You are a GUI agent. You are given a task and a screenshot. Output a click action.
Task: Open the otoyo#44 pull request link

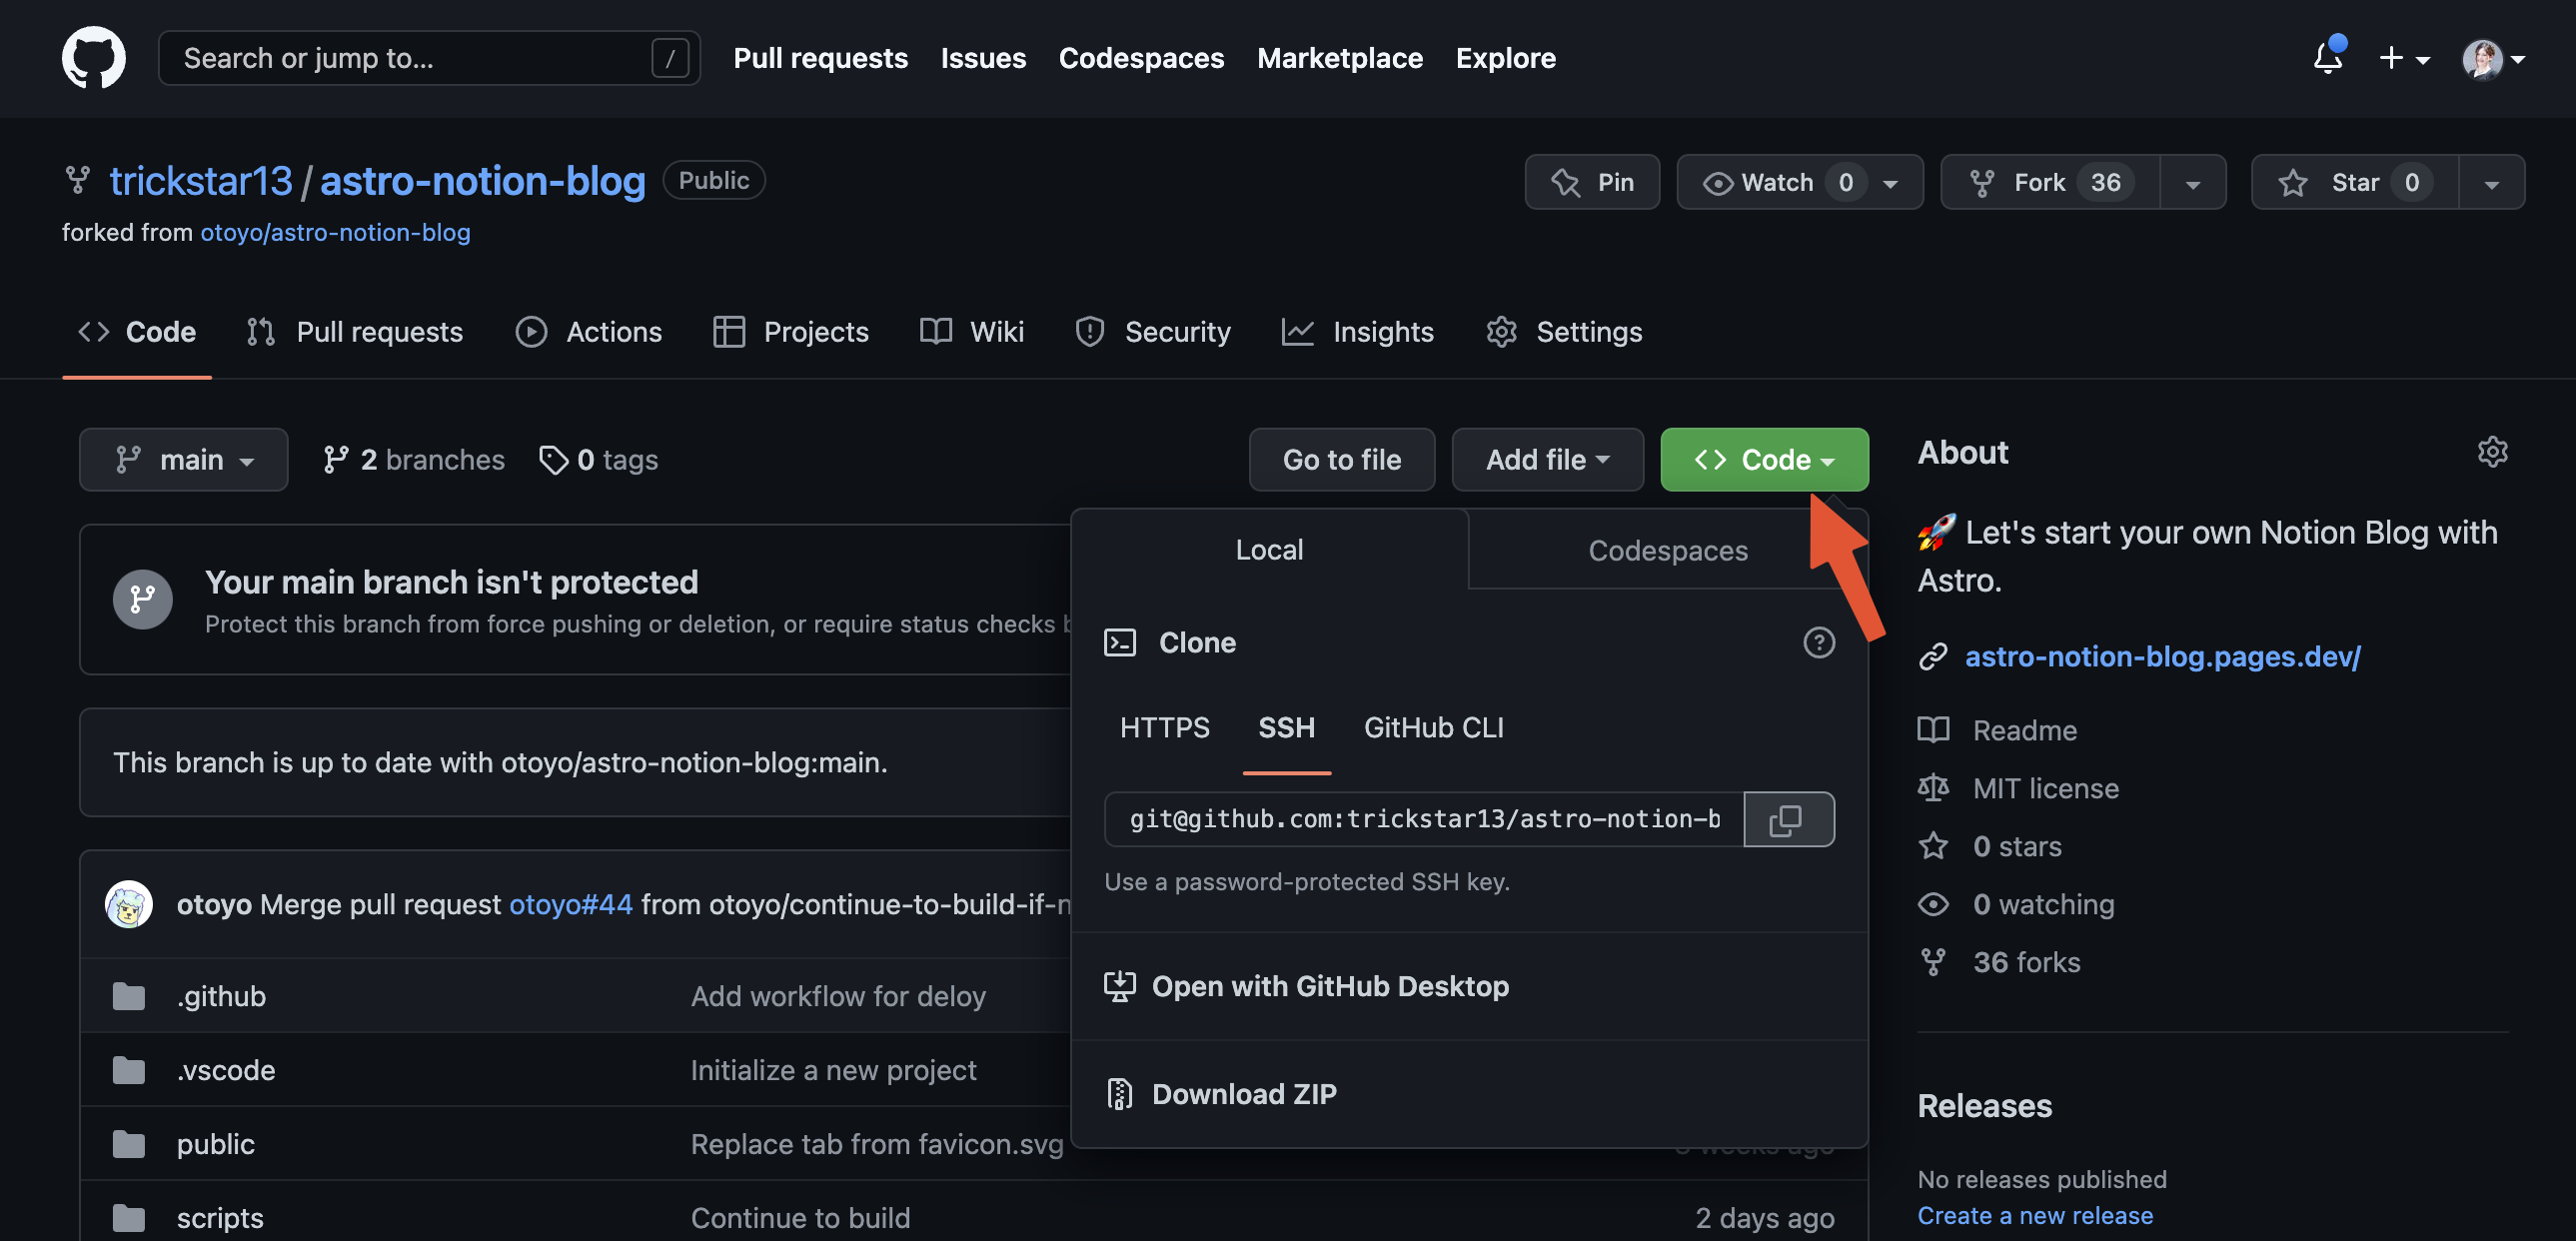click(x=571, y=904)
